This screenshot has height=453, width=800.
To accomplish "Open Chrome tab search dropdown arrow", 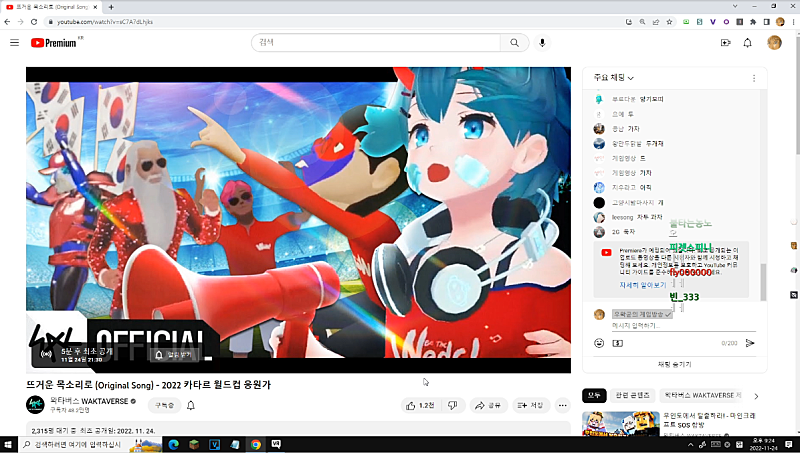I will (735, 6).
